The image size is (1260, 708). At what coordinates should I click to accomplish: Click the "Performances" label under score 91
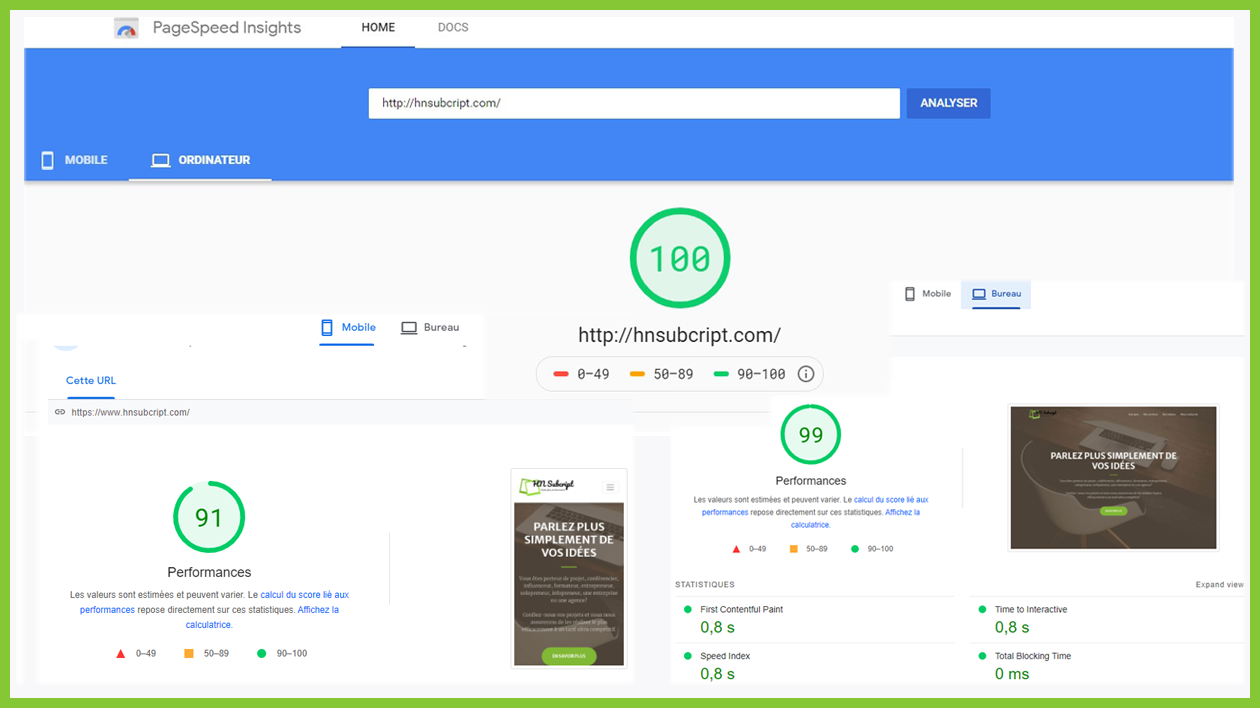click(209, 572)
